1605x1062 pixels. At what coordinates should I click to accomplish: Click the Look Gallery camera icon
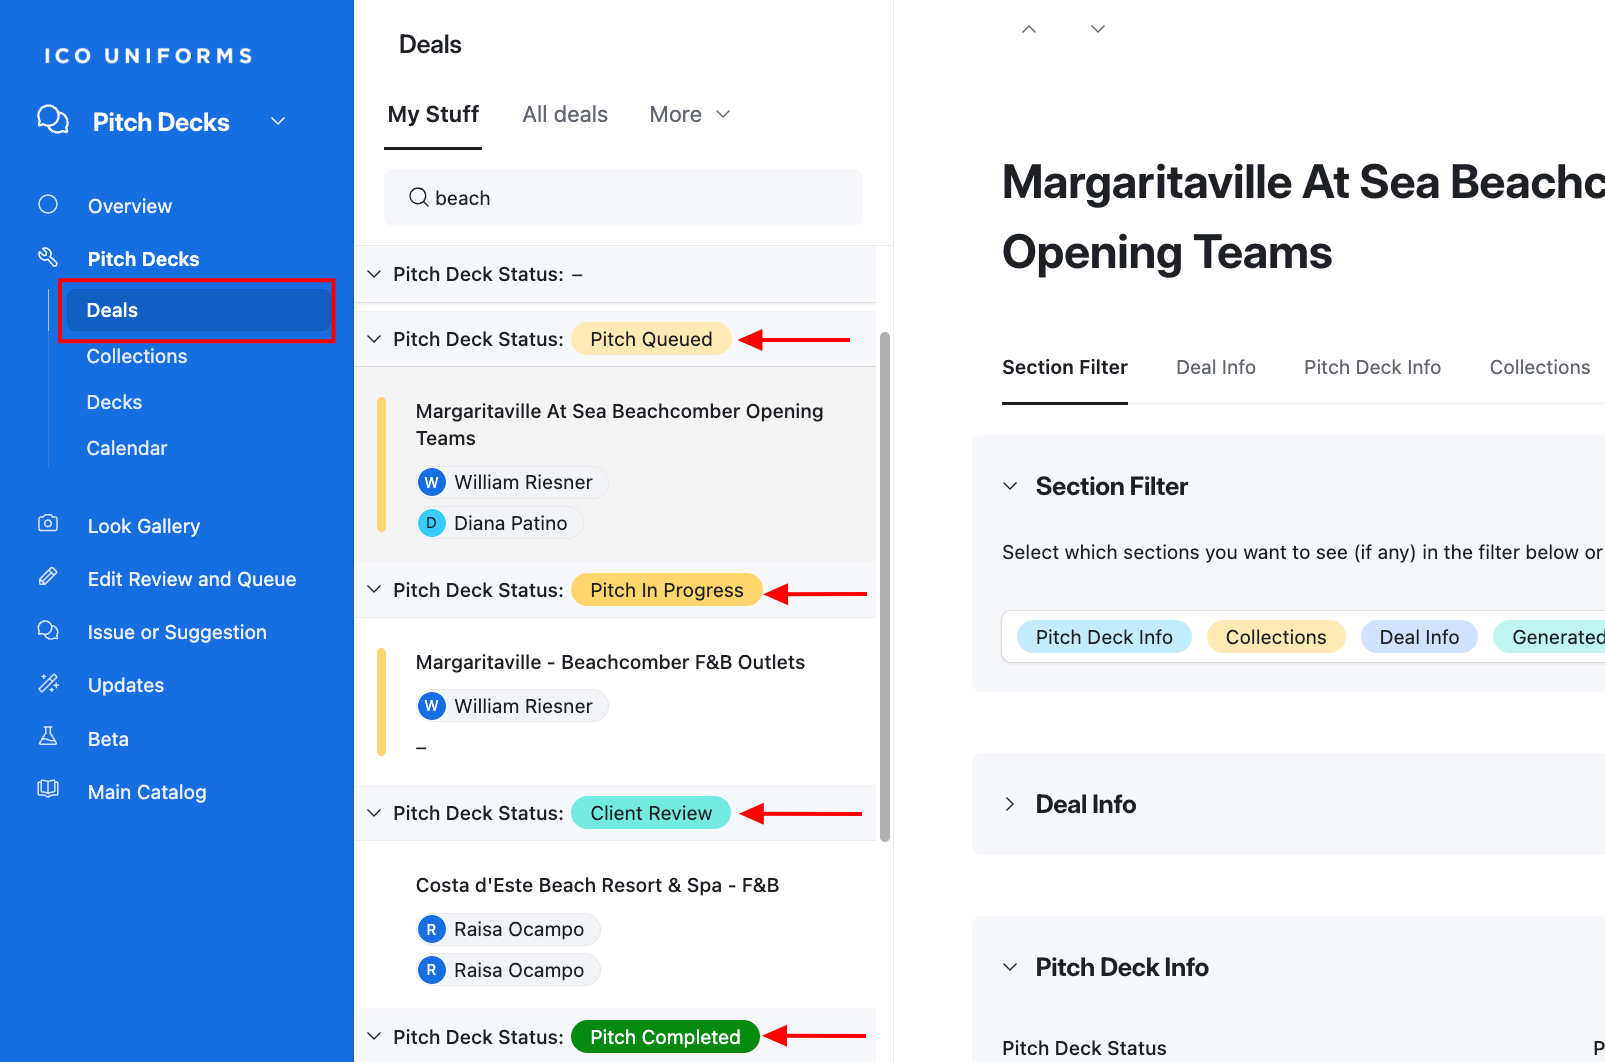[48, 524]
